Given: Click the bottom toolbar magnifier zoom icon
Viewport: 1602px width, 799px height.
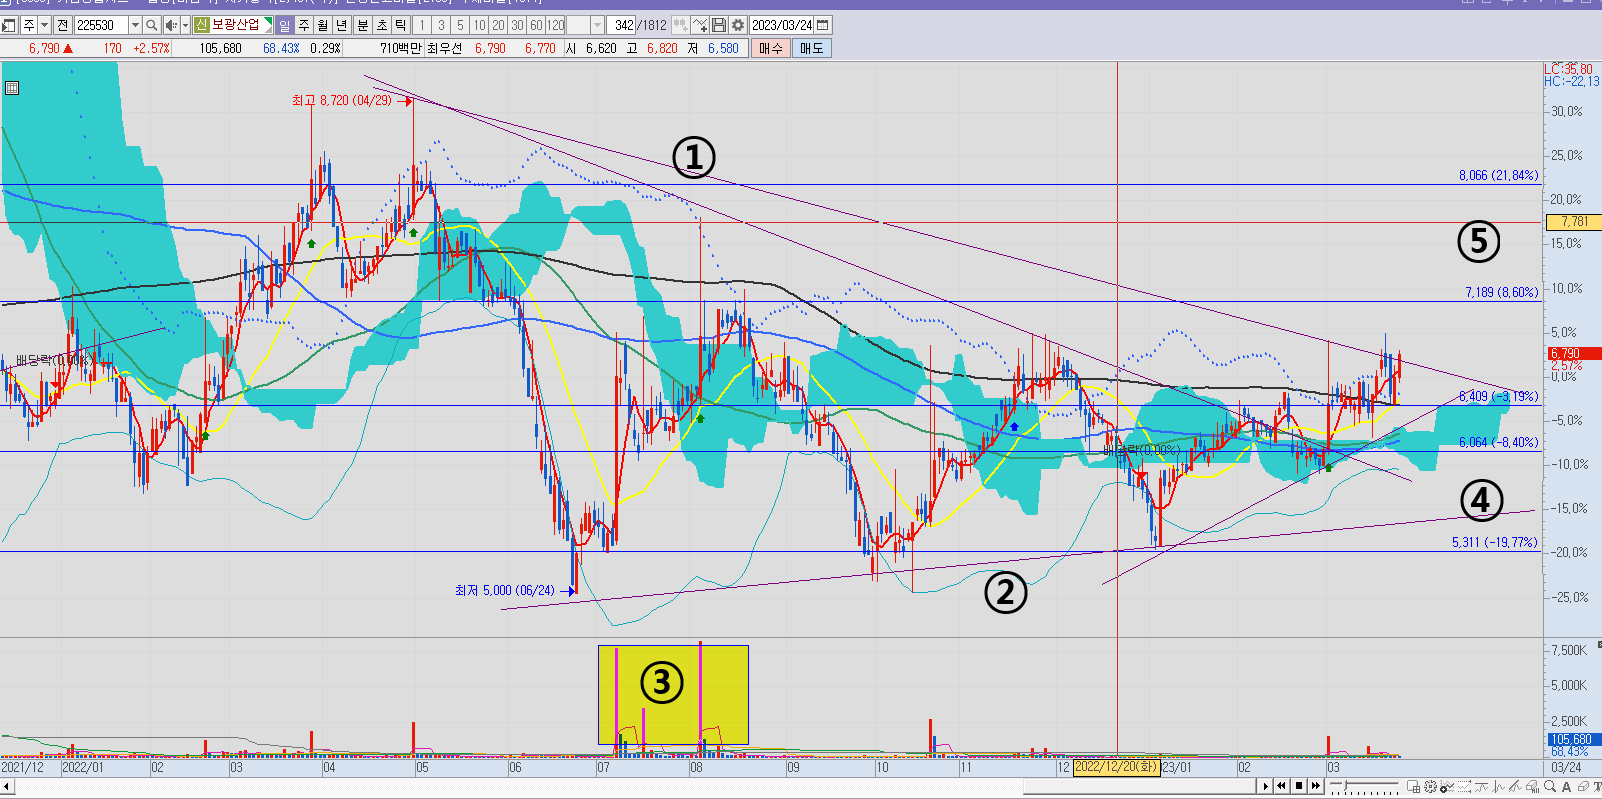Looking at the screenshot, I should [x=1550, y=786].
